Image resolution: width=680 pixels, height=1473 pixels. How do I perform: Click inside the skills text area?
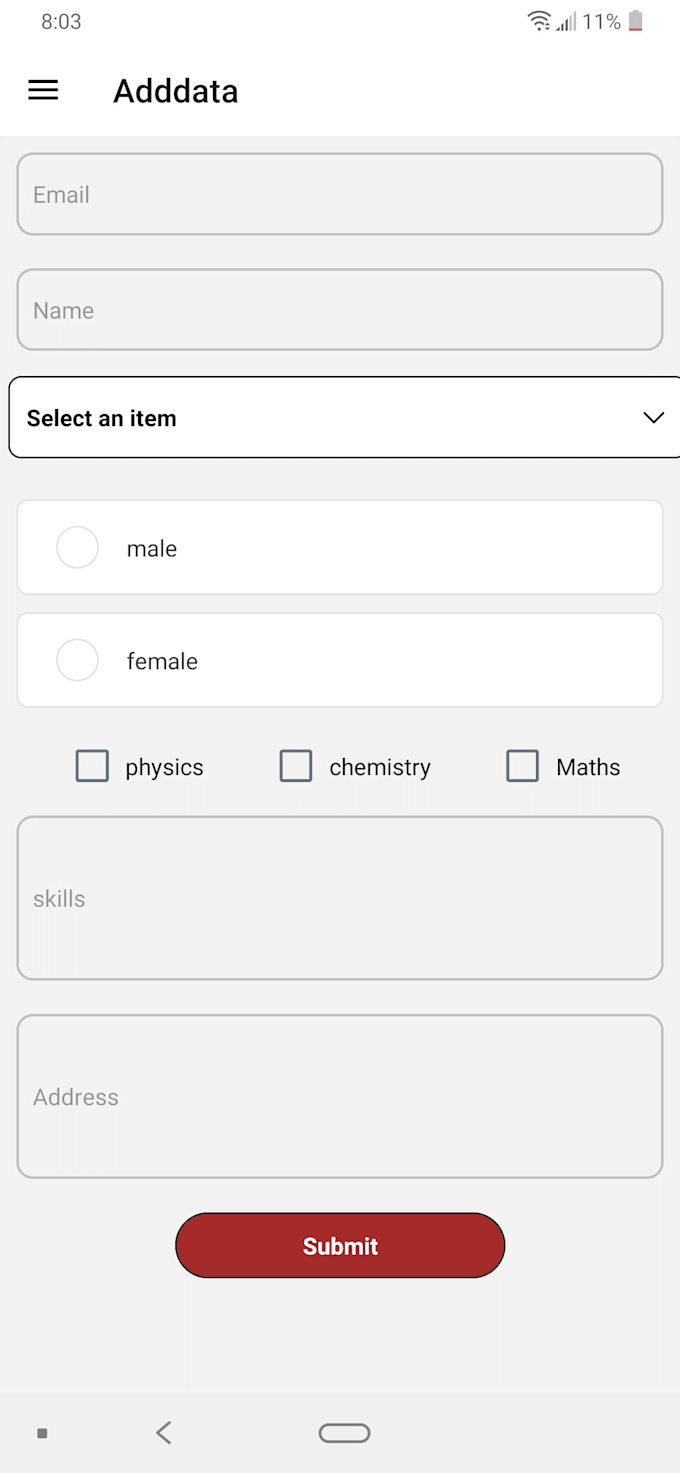[x=340, y=898]
